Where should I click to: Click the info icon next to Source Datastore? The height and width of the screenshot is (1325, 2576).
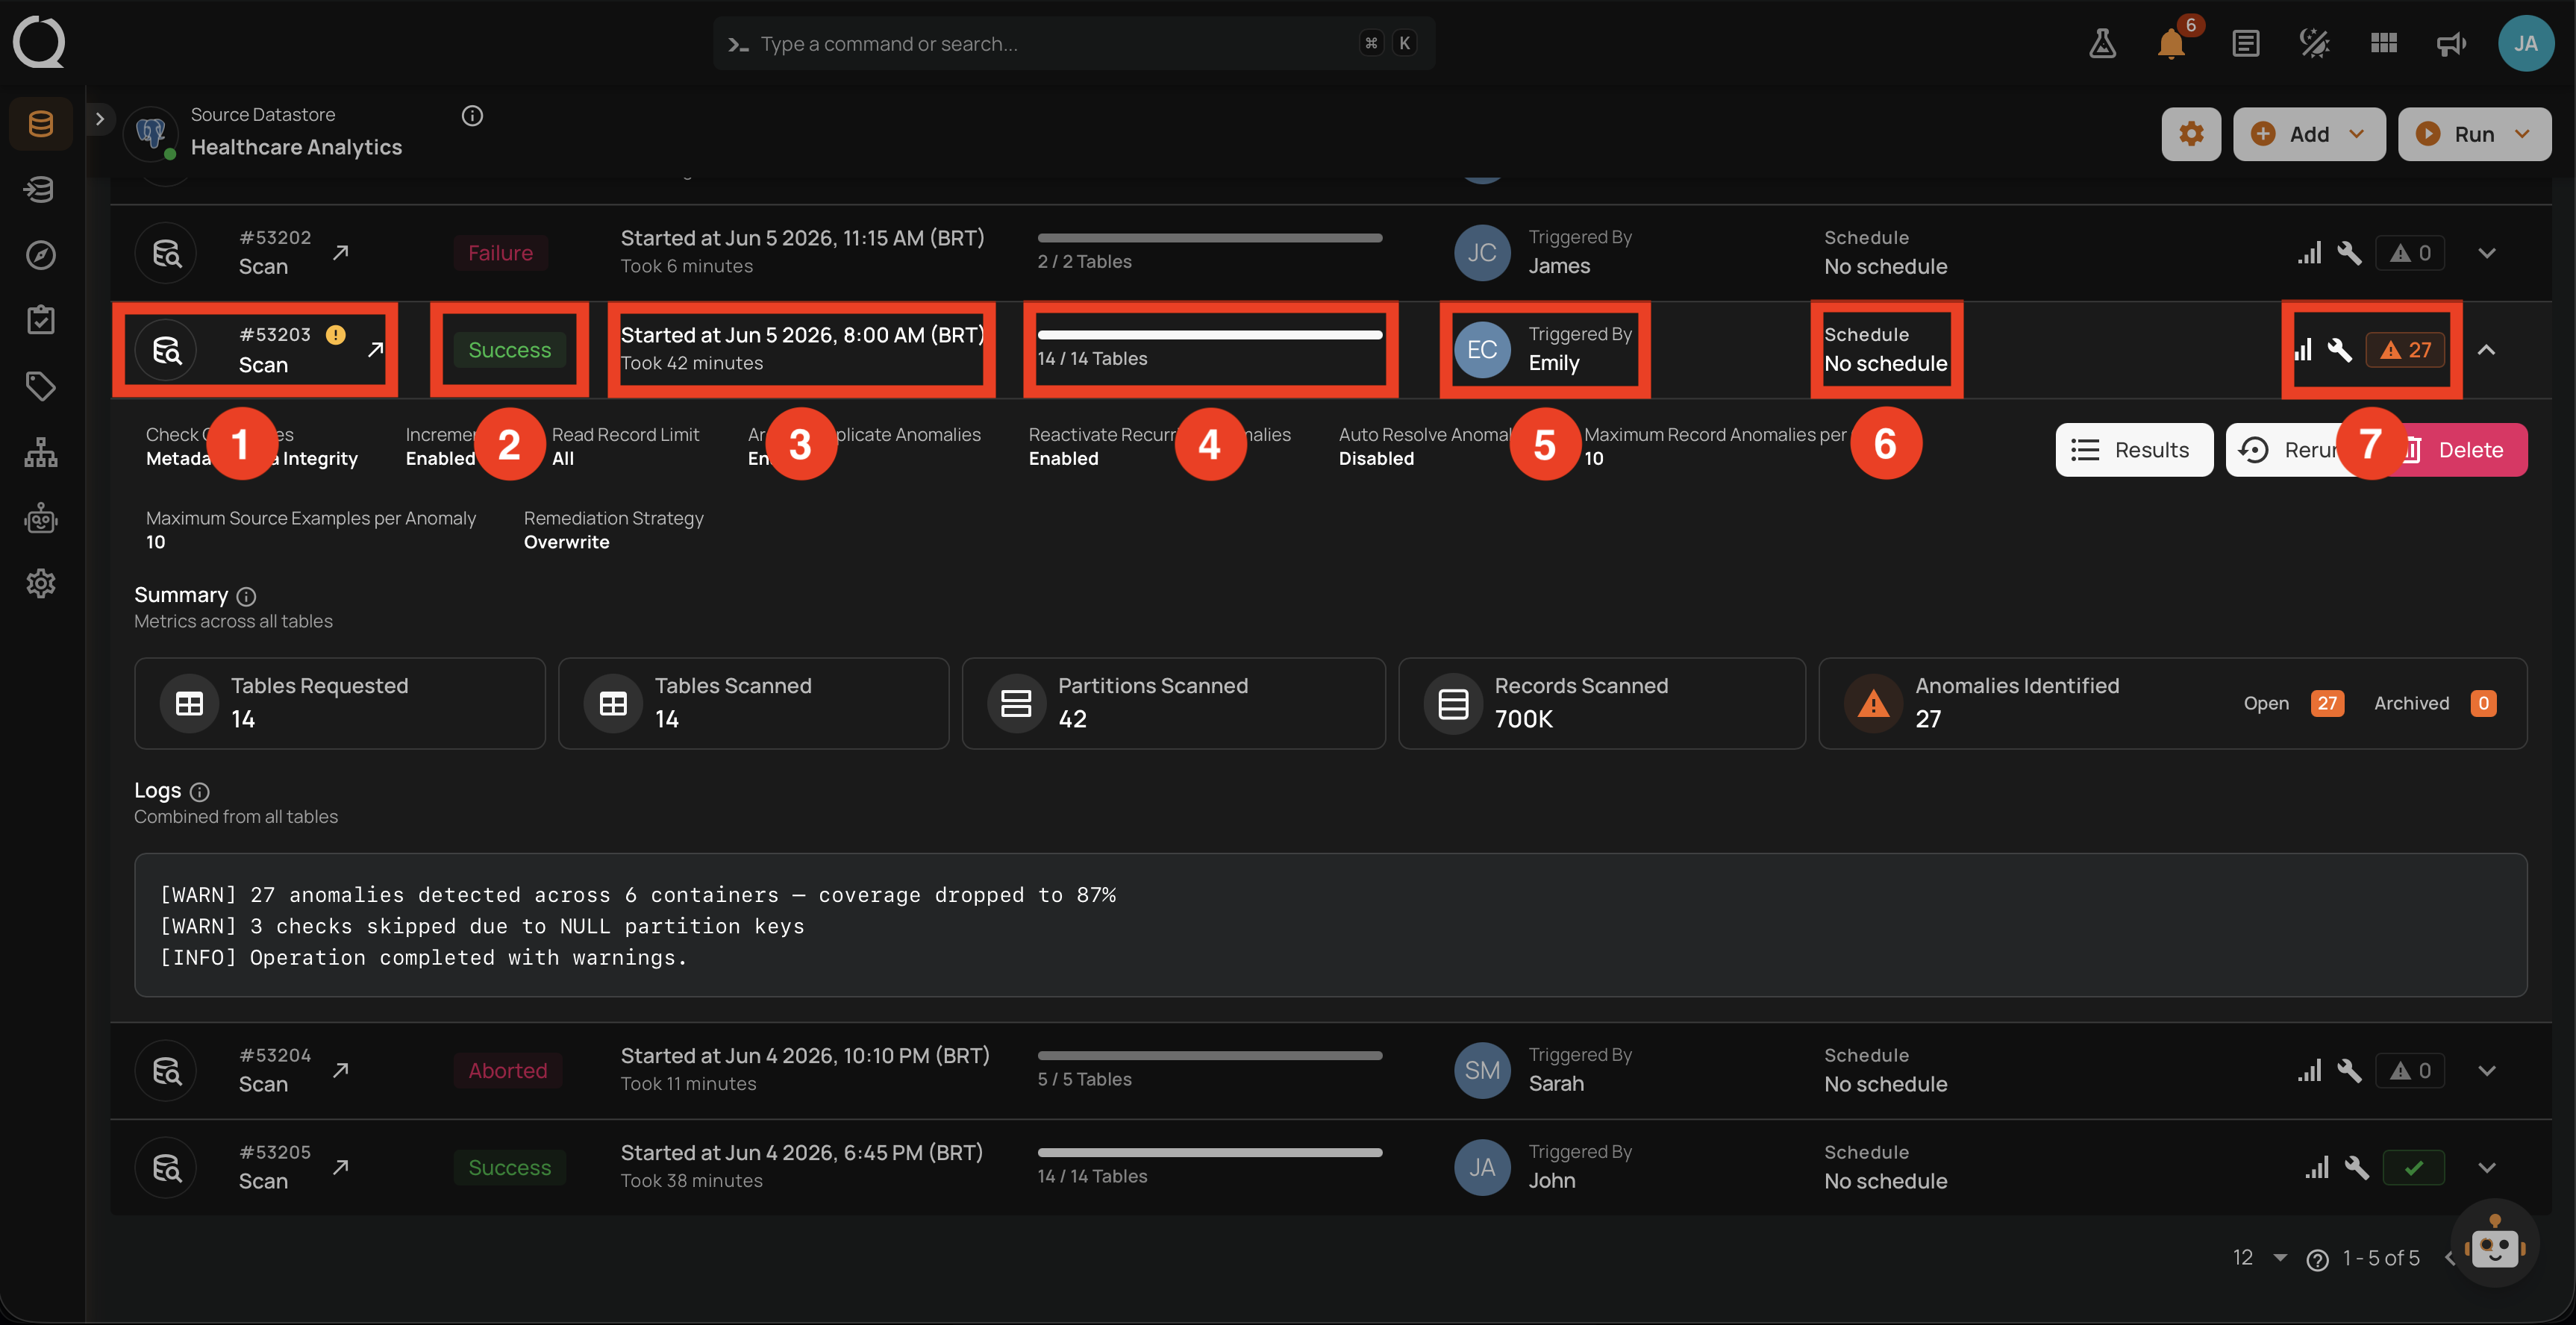pyautogui.click(x=472, y=116)
